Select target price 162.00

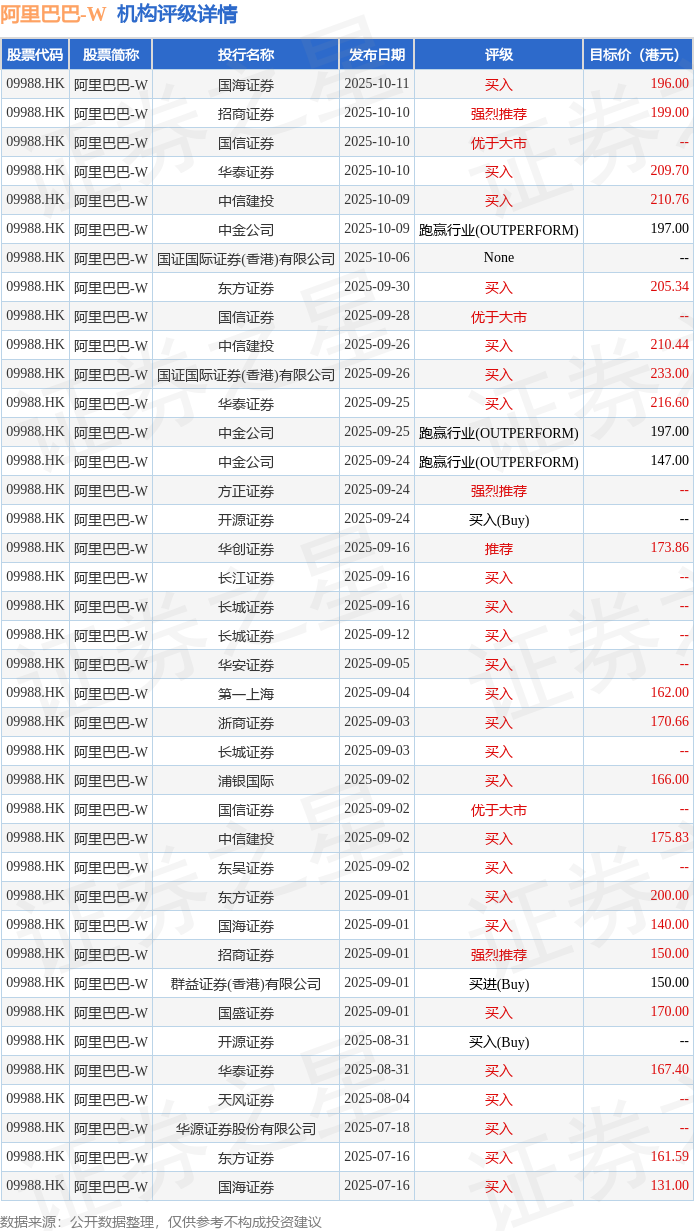tap(669, 693)
